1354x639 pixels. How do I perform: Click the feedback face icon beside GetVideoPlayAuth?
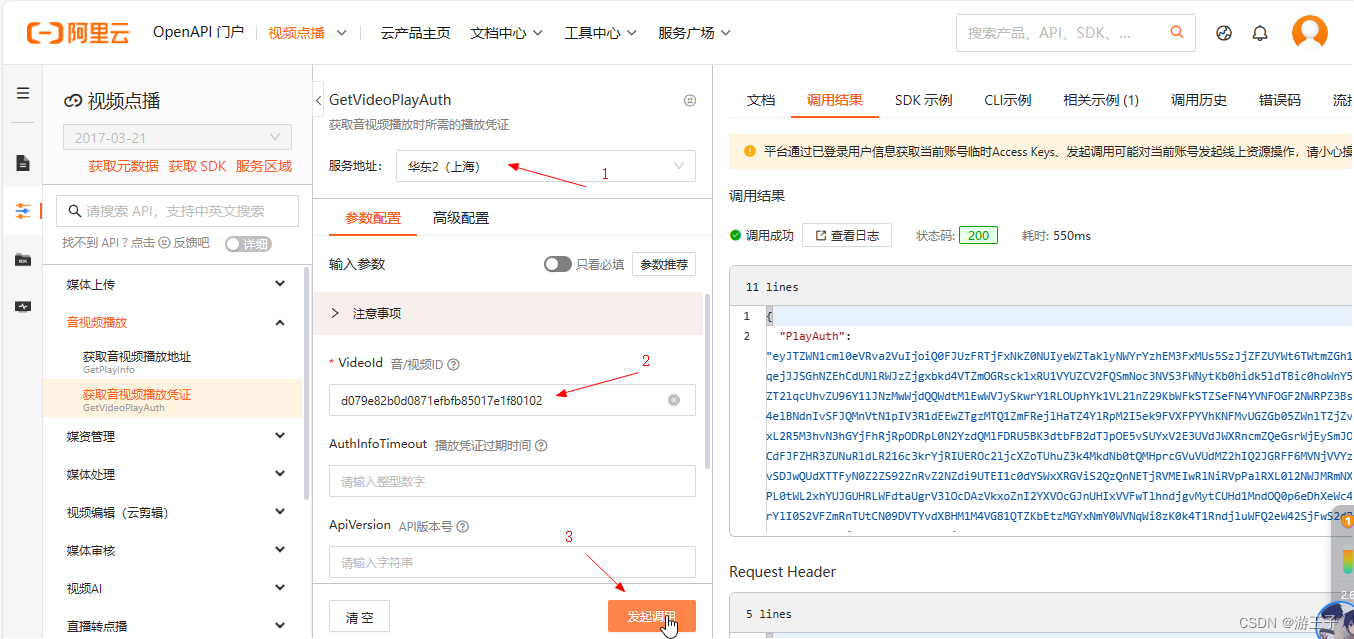689,100
